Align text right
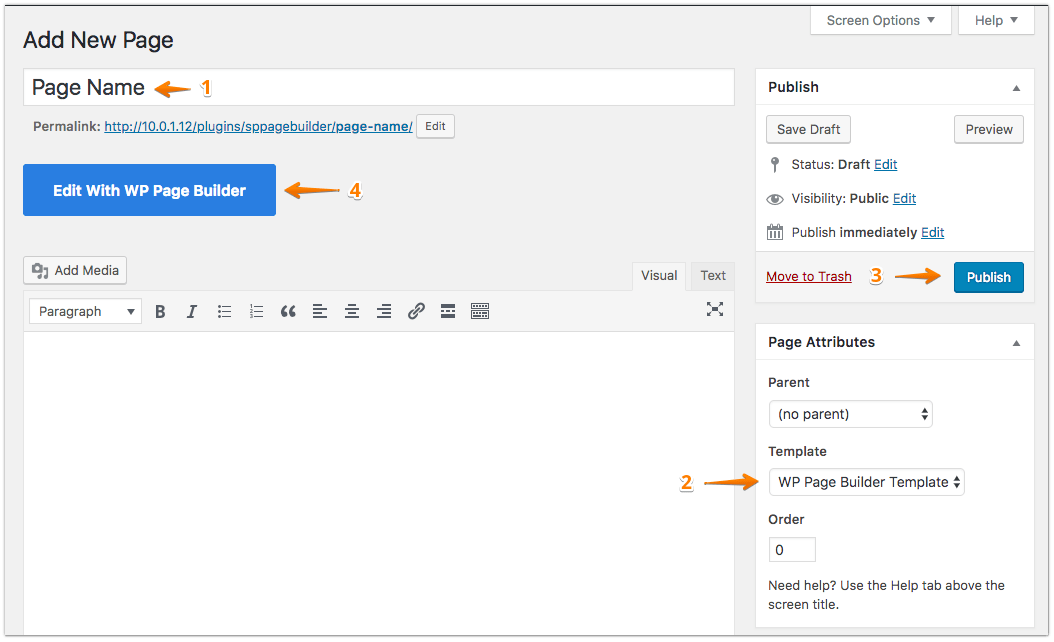Image resolution: width=1054 pixels, height=642 pixels. click(x=384, y=311)
